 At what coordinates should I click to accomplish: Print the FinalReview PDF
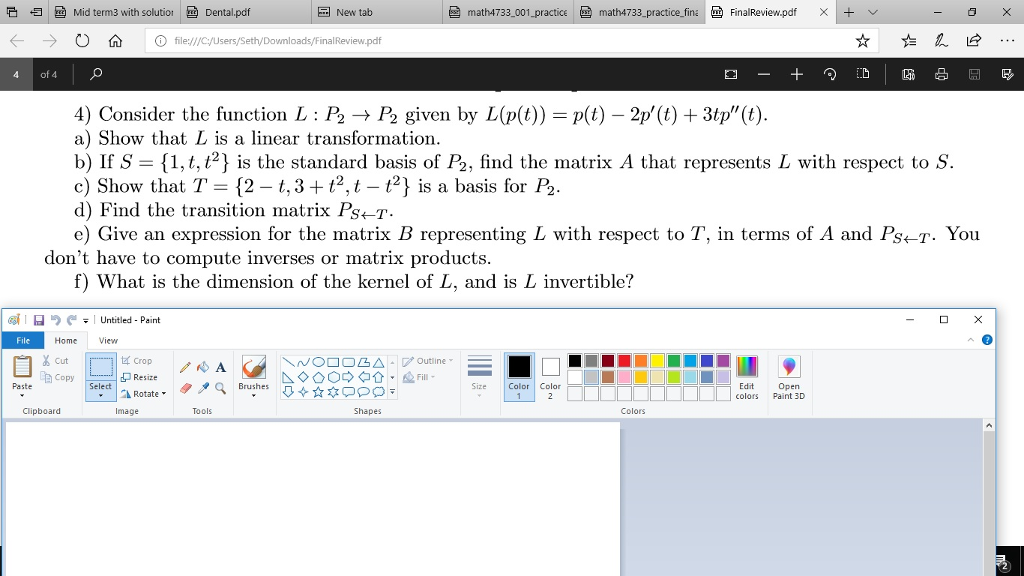coord(942,74)
